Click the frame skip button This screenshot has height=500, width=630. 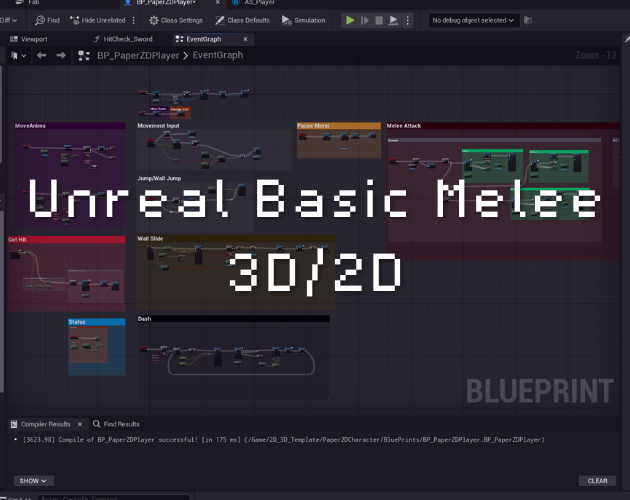(365, 20)
